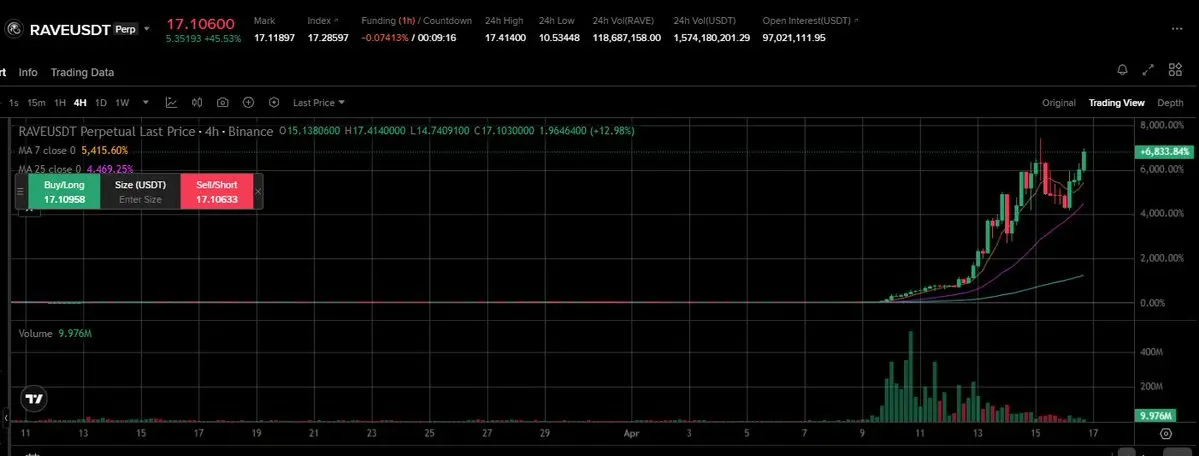Screen dimensions: 1199x456
Task: Click the 9.976M volume axis label
Action: (x=1155, y=416)
